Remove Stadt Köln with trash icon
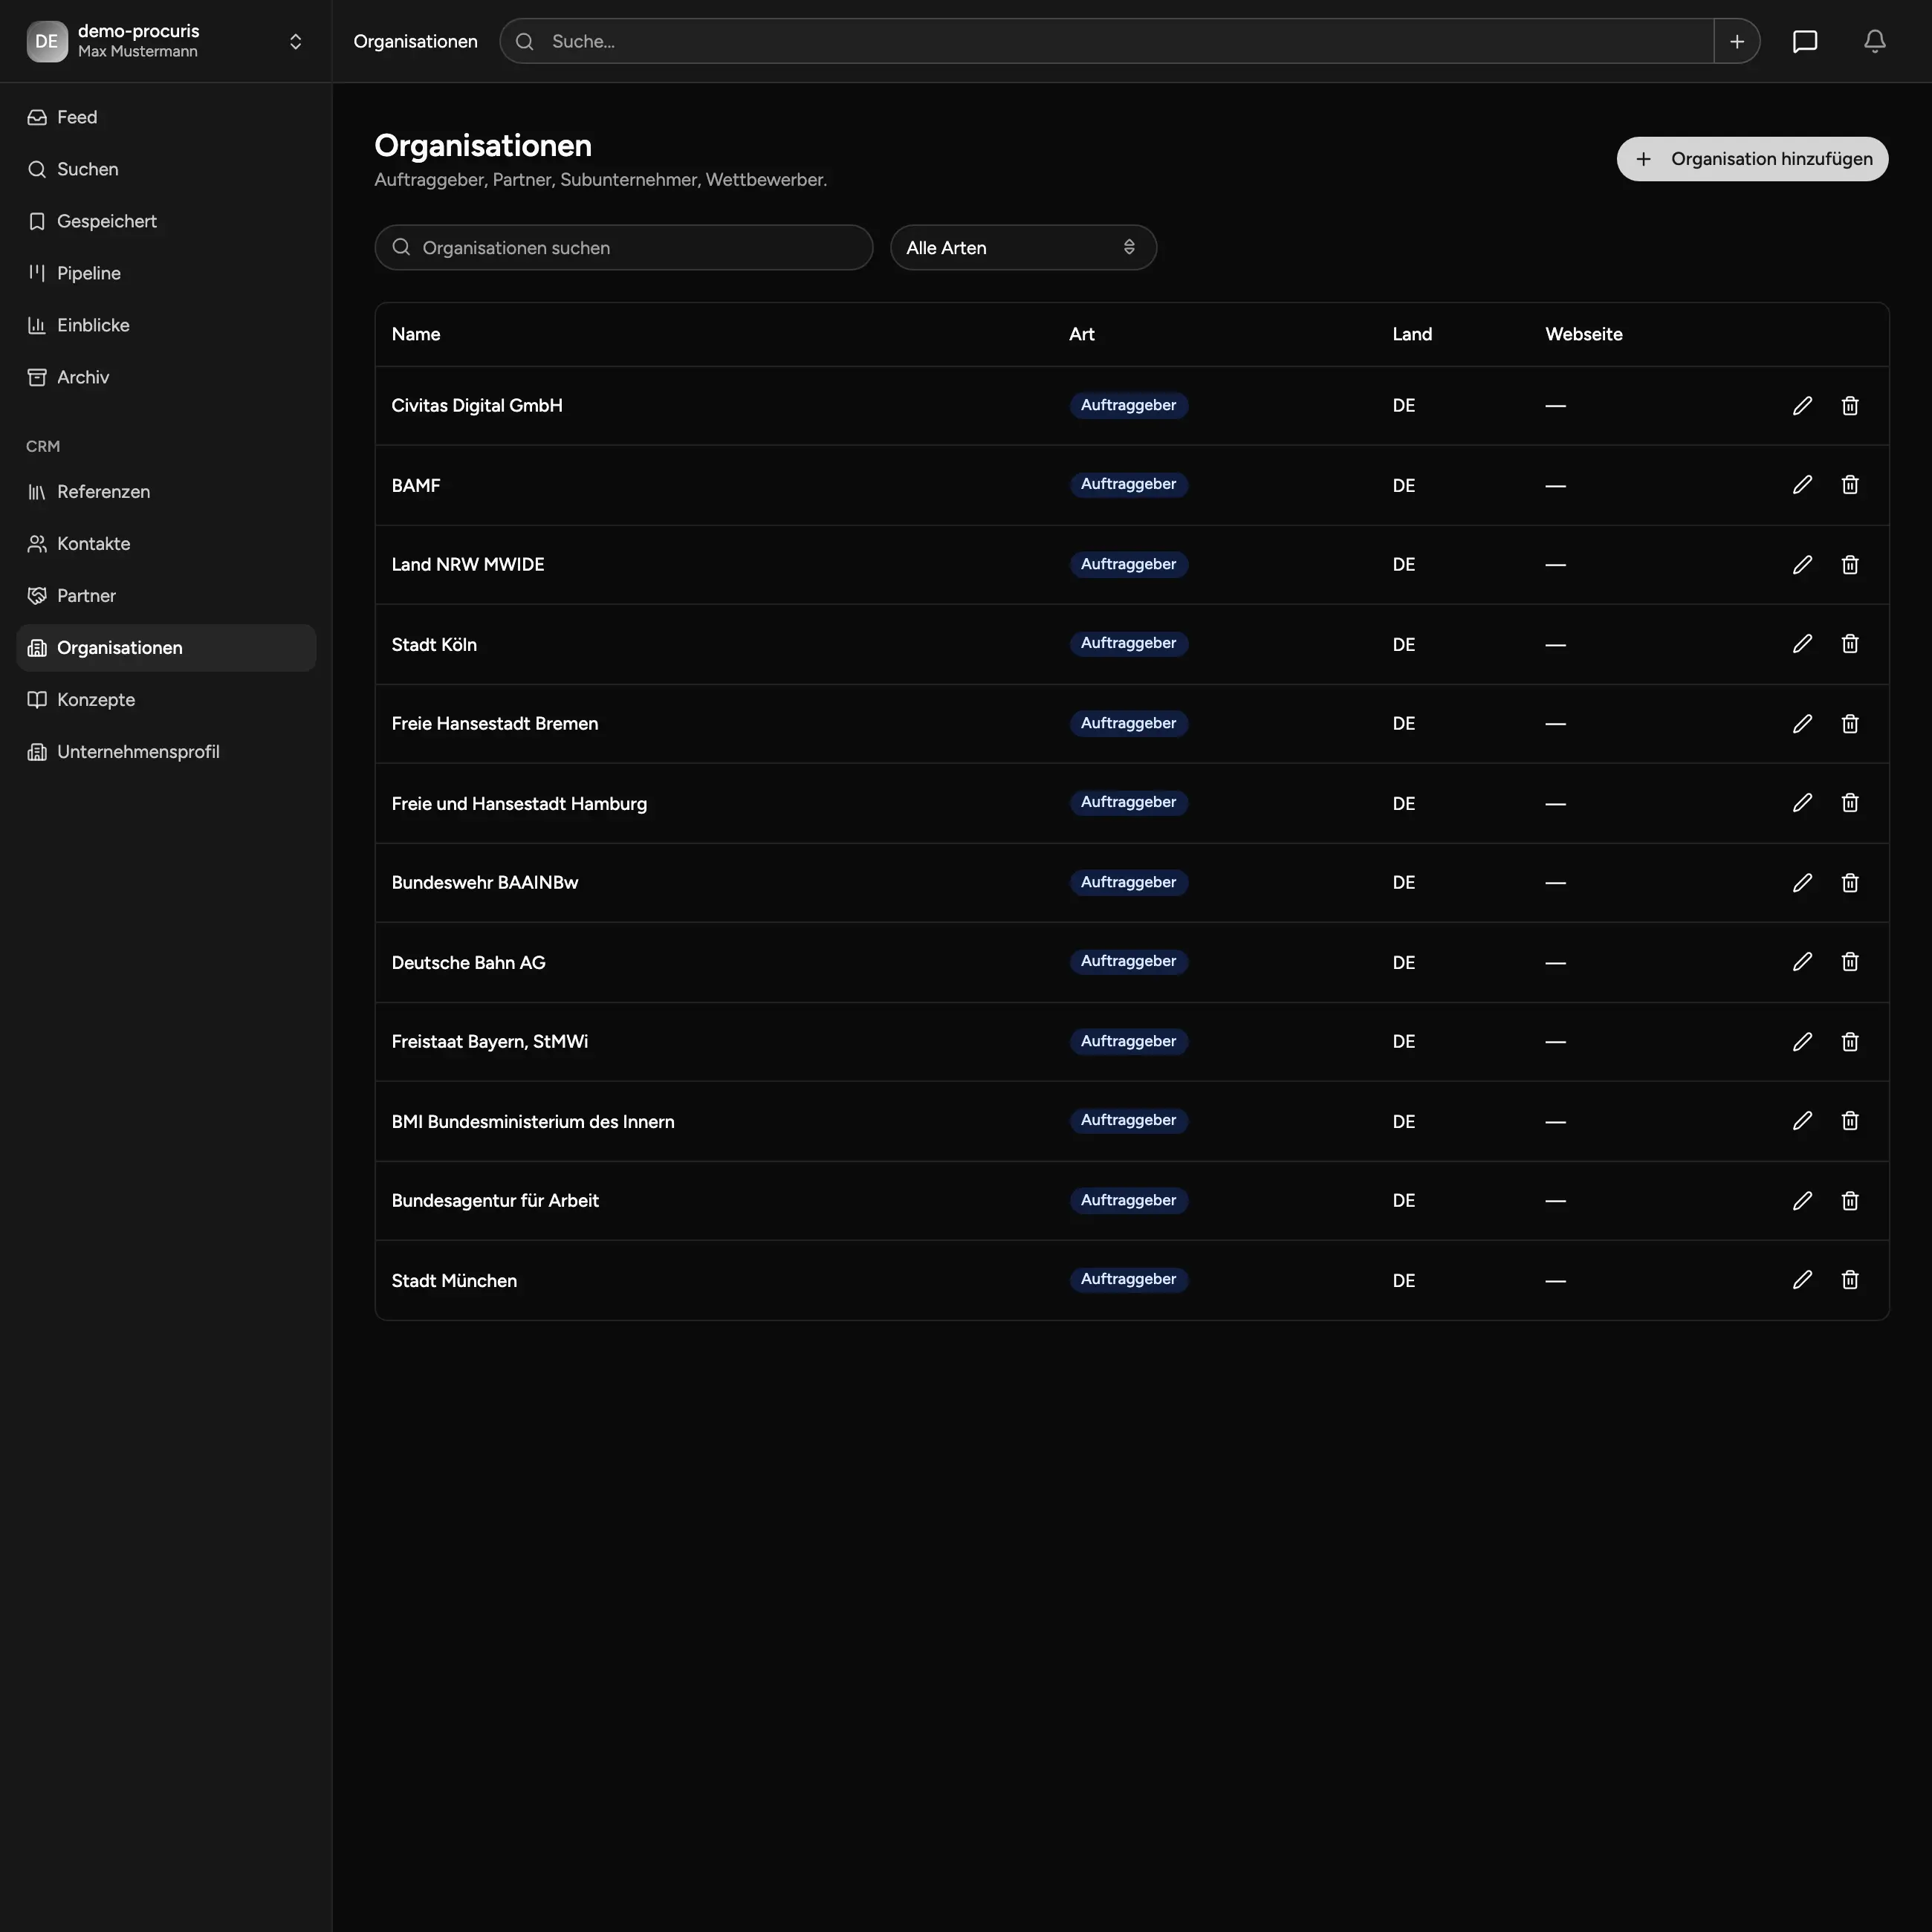 pos(1850,644)
